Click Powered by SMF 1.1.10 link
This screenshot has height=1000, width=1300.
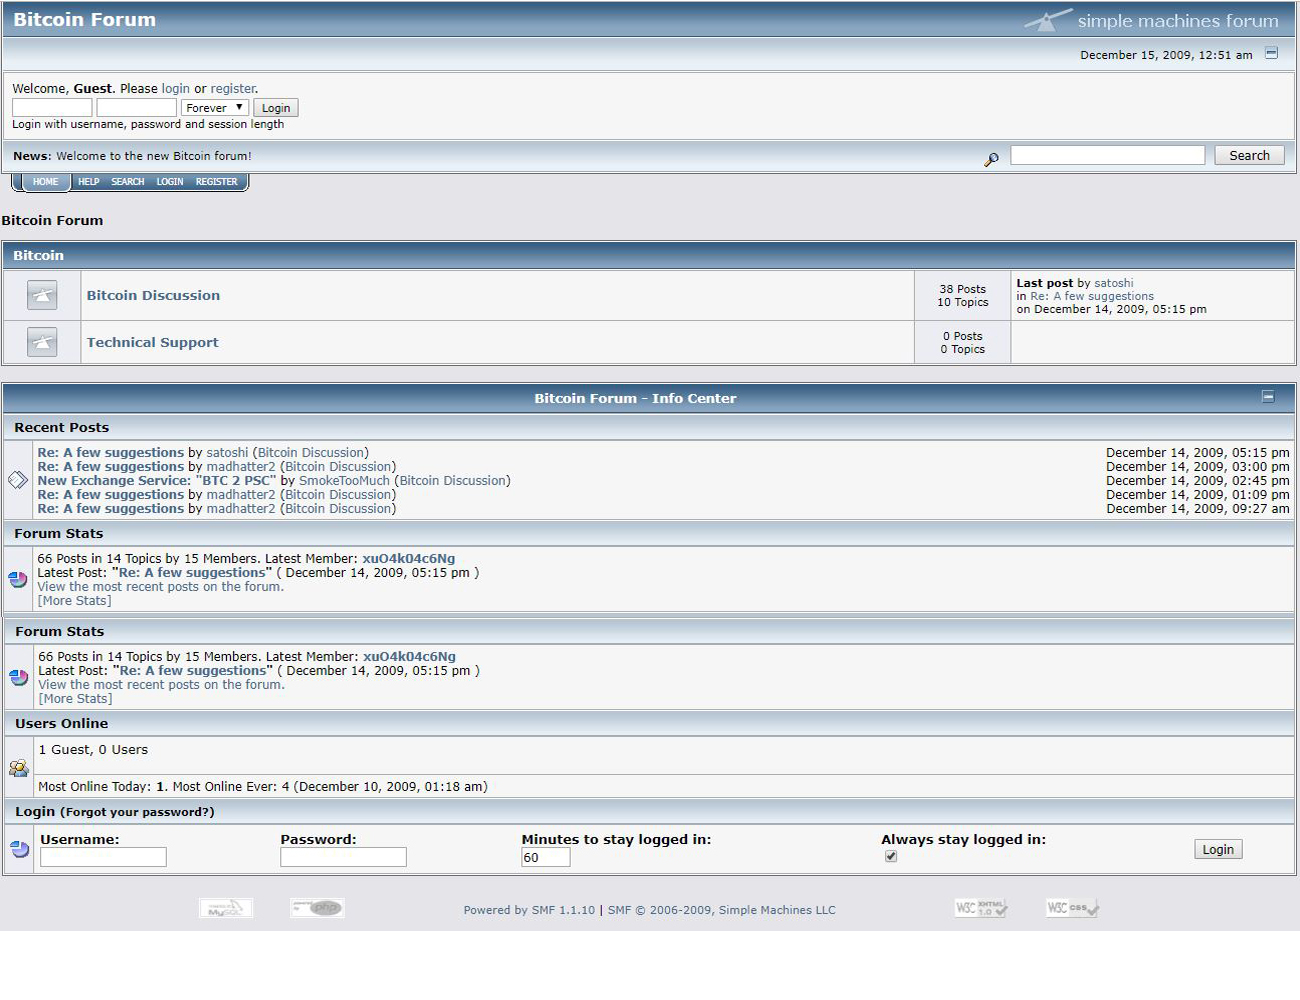click(x=529, y=910)
